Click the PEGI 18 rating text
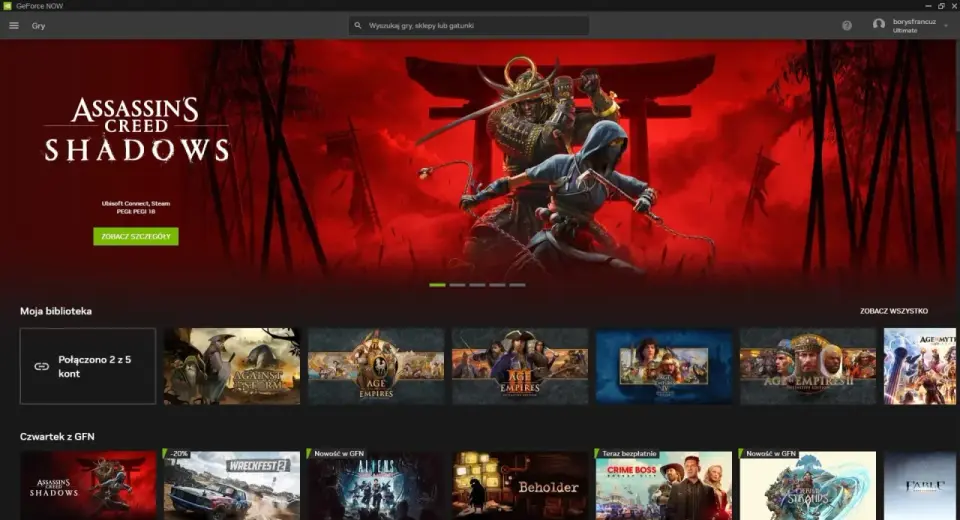 point(136,211)
